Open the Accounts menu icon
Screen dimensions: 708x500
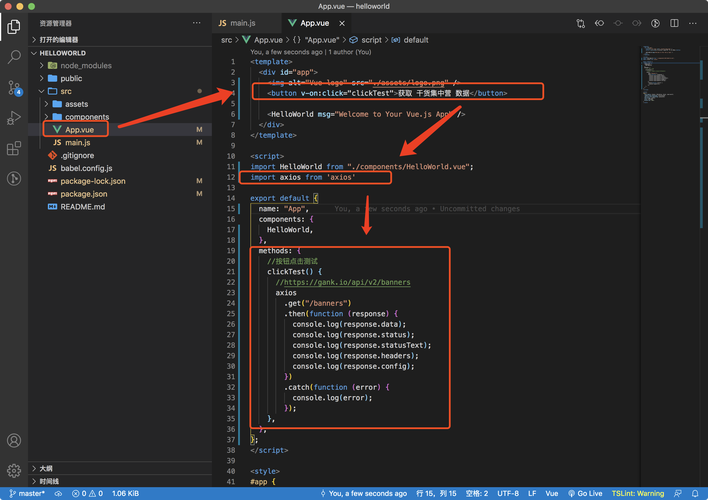pos(14,440)
